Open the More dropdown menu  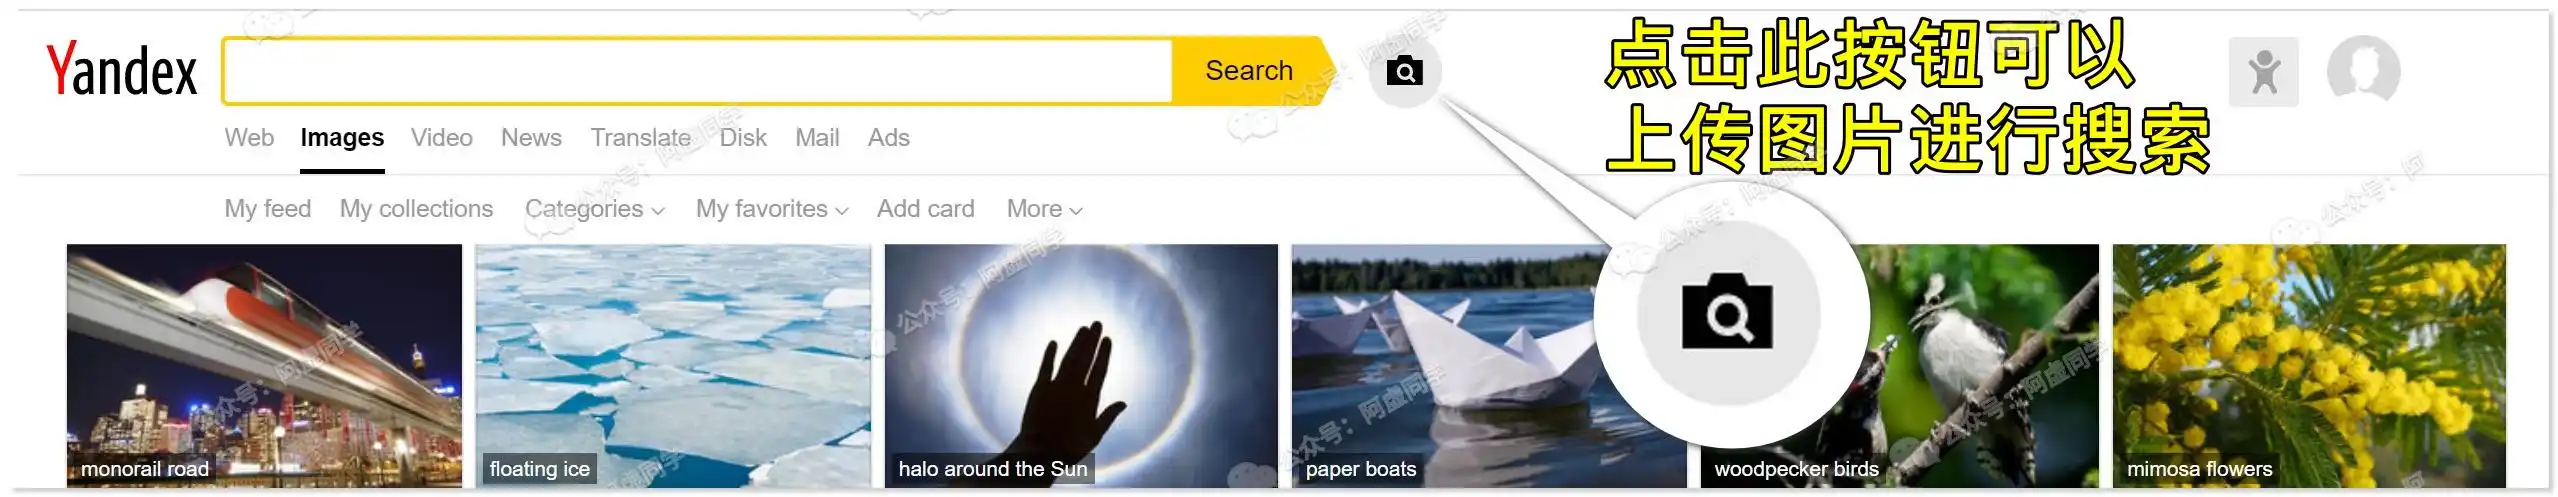[1044, 209]
